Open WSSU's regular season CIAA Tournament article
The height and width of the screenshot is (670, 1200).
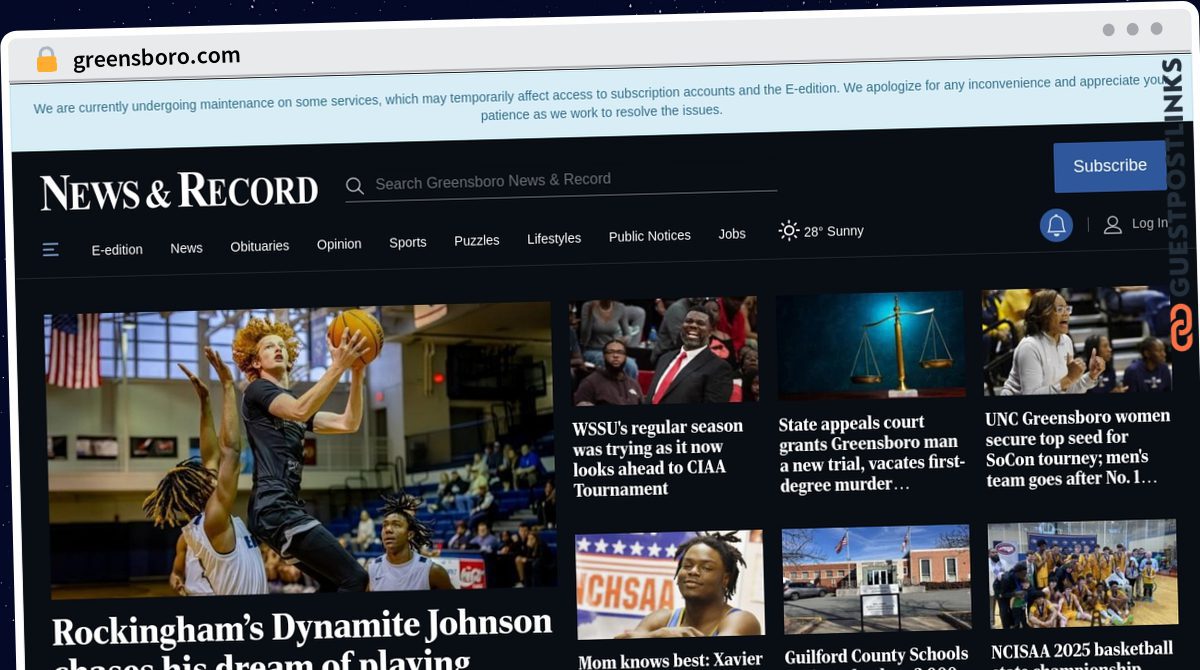pyautogui.click(x=657, y=457)
